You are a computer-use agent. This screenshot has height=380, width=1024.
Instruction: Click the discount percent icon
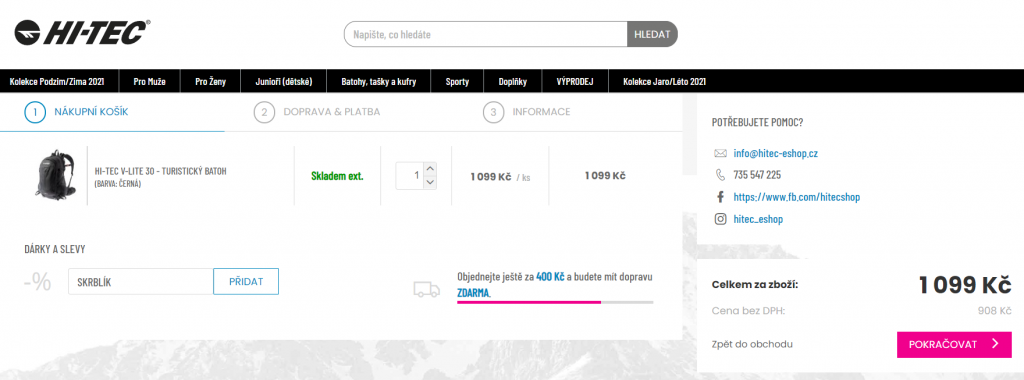[37, 282]
